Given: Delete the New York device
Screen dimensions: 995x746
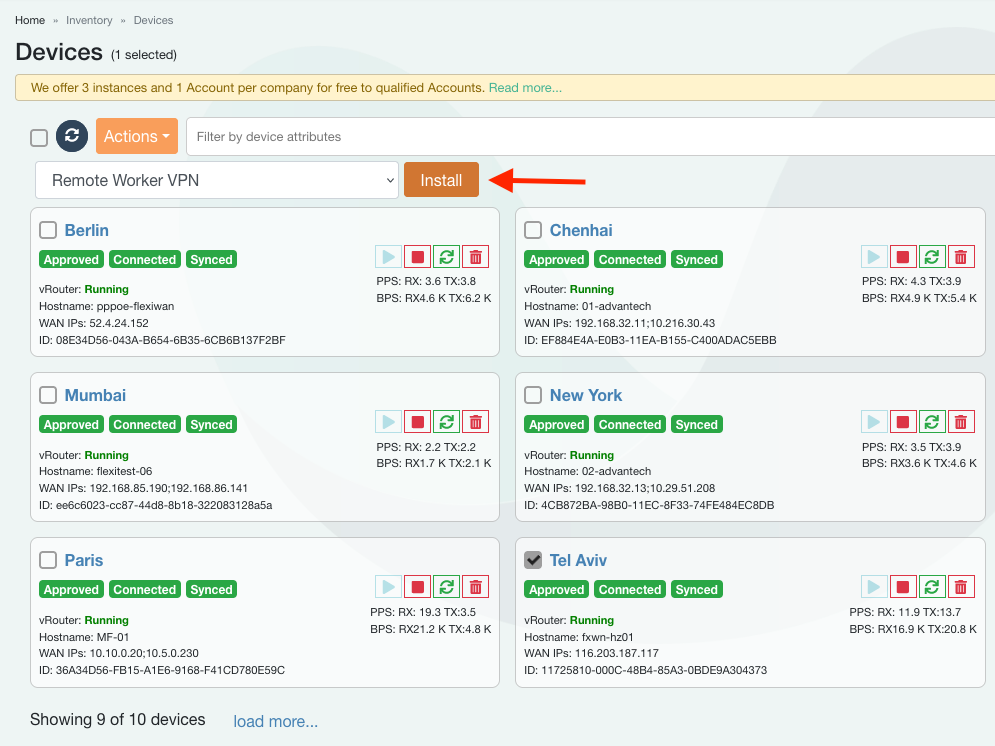Looking at the screenshot, I should (x=961, y=422).
